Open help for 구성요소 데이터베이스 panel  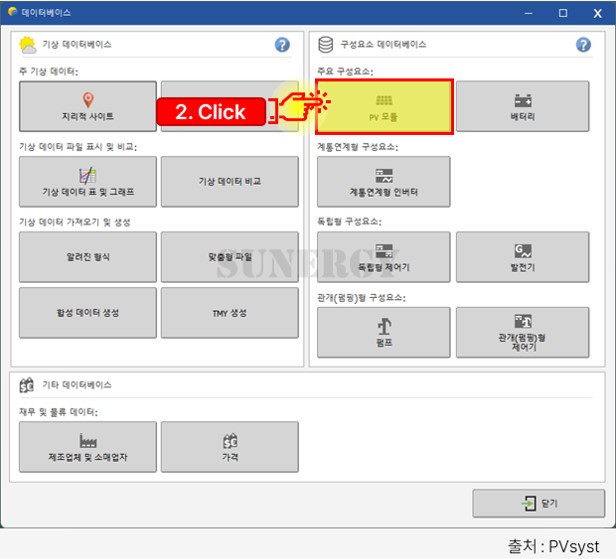[583, 45]
